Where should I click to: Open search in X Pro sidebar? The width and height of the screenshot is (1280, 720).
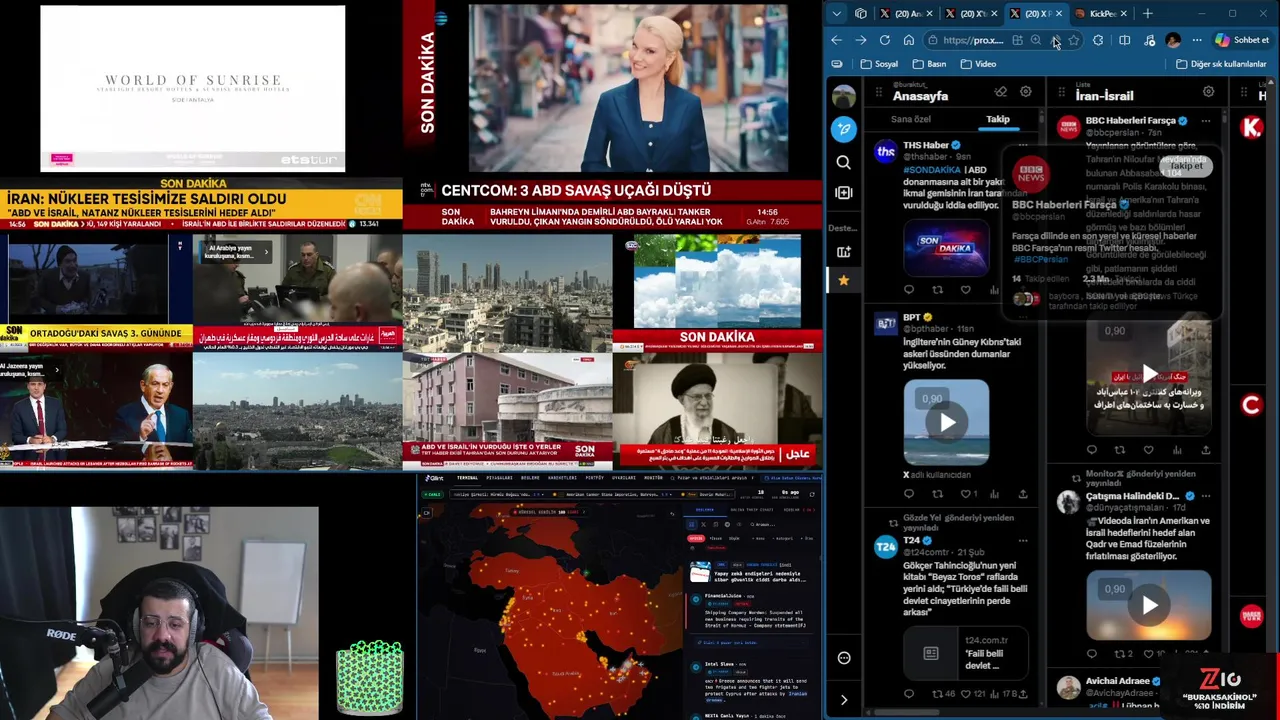click(844, 162)
